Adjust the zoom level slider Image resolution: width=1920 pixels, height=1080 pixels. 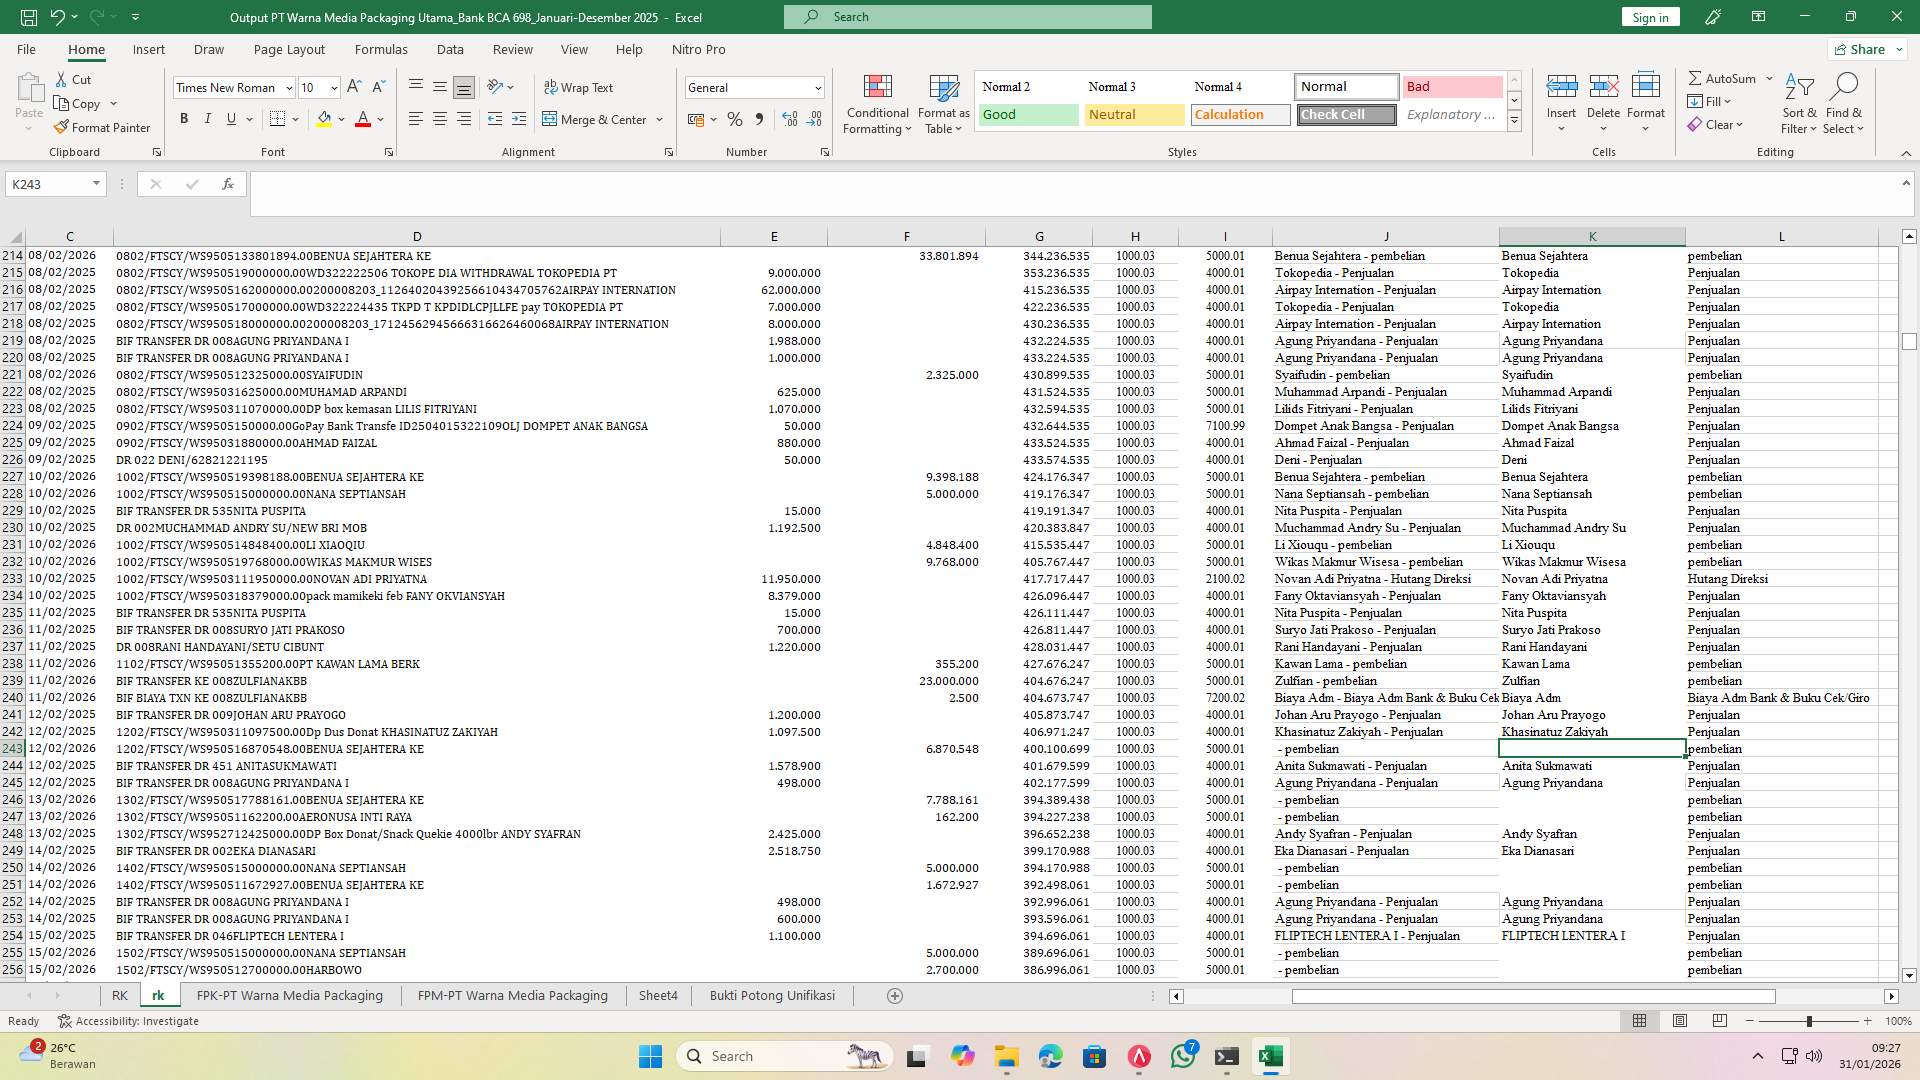(1810, 1021)
